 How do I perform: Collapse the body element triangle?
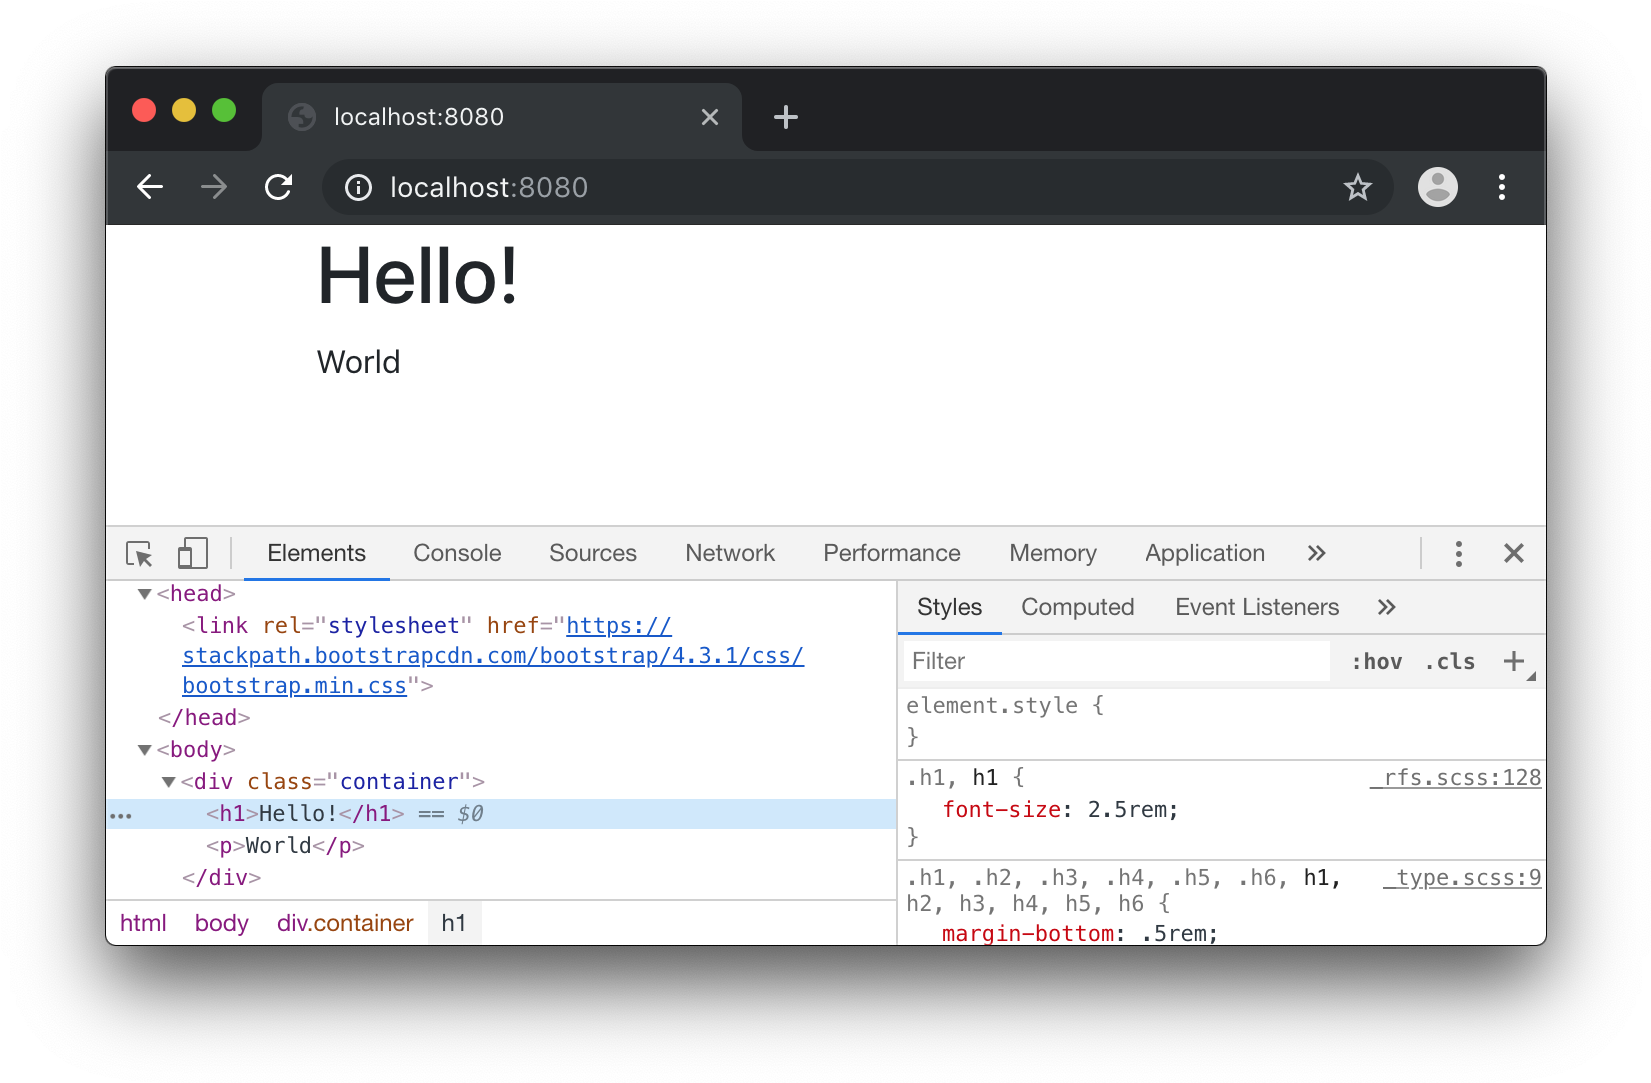144,750
